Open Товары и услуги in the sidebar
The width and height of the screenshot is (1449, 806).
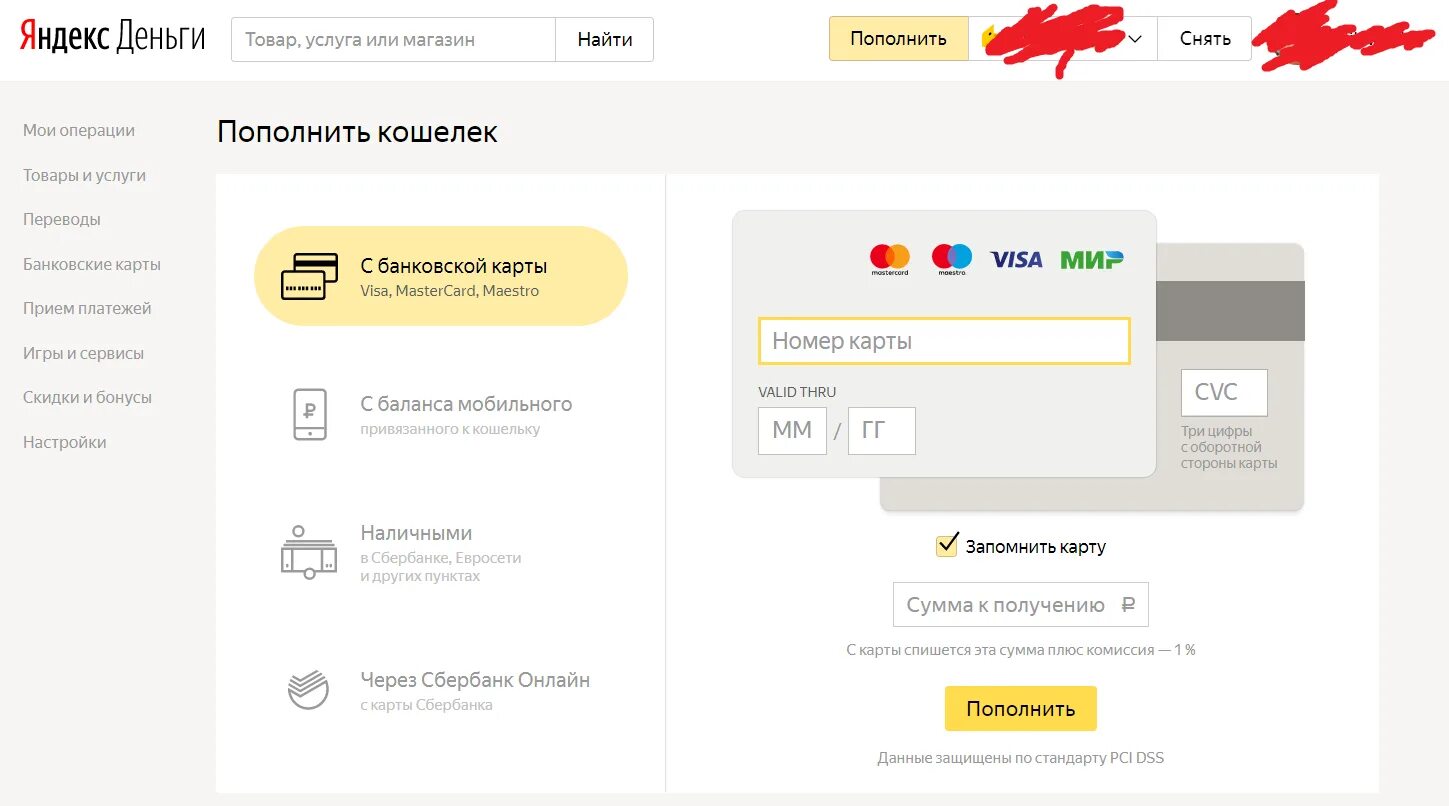[x=84, y=175]
